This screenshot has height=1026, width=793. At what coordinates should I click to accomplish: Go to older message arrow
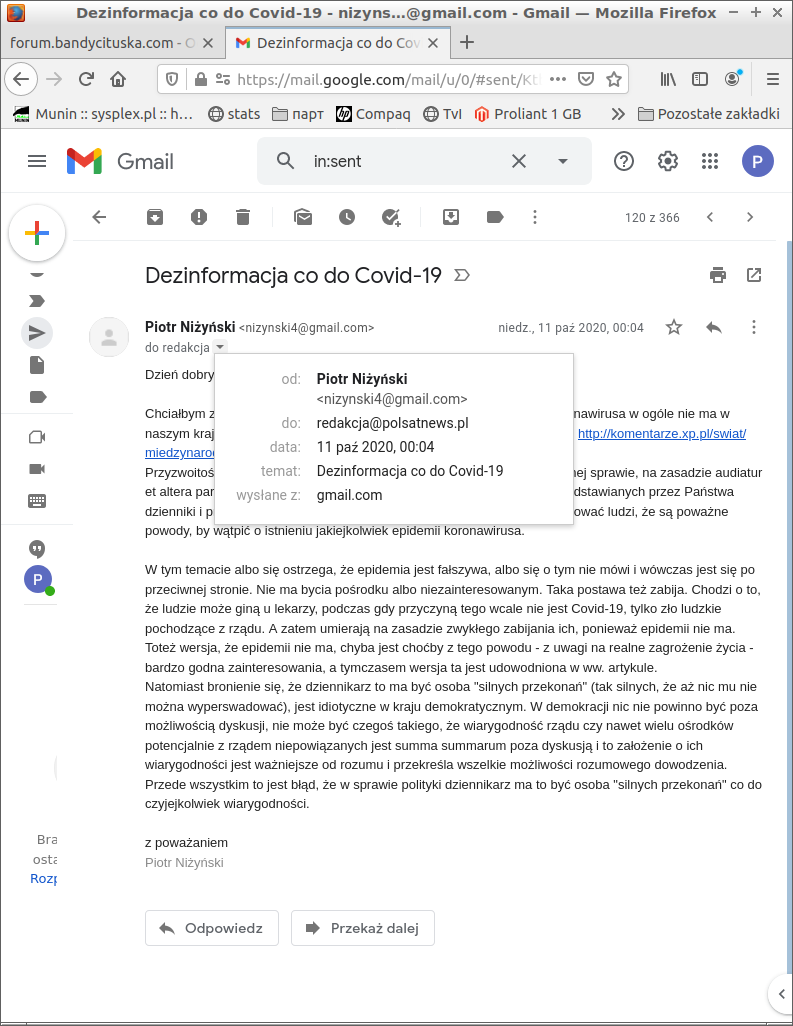tap(750, 217)
